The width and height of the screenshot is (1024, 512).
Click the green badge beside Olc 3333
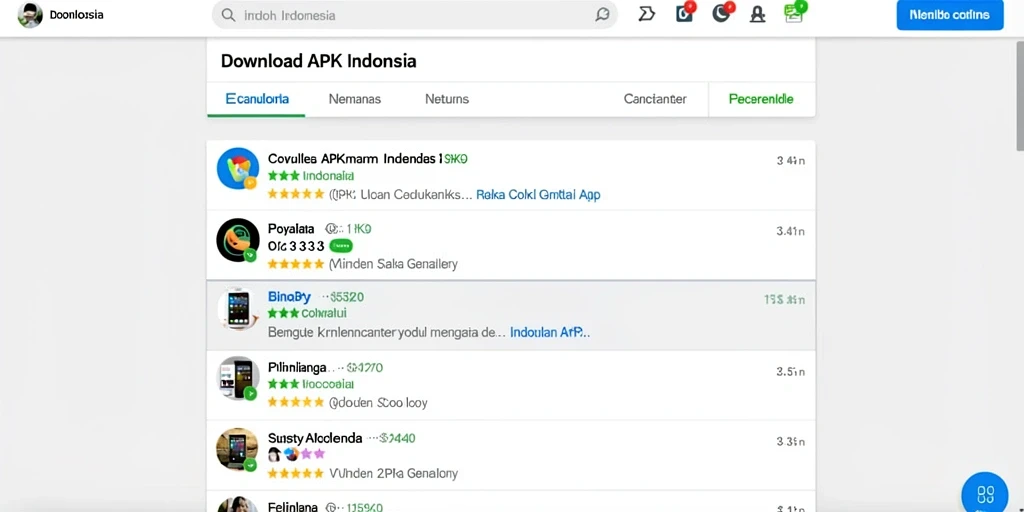tap(341, 246)
